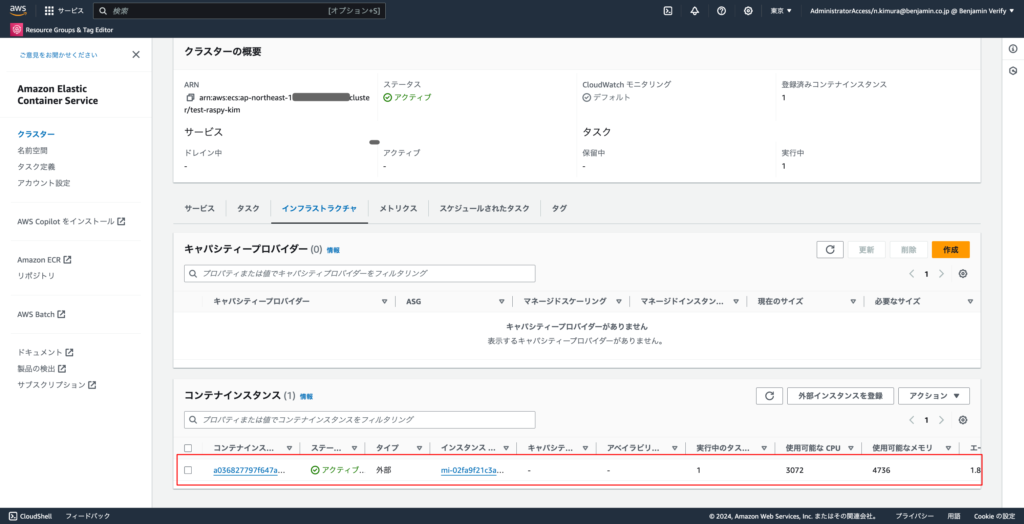This screenshot has width=1024, height=524.
Task: Open container instance a036827797f647a link
Action: [x=249, y=470]
